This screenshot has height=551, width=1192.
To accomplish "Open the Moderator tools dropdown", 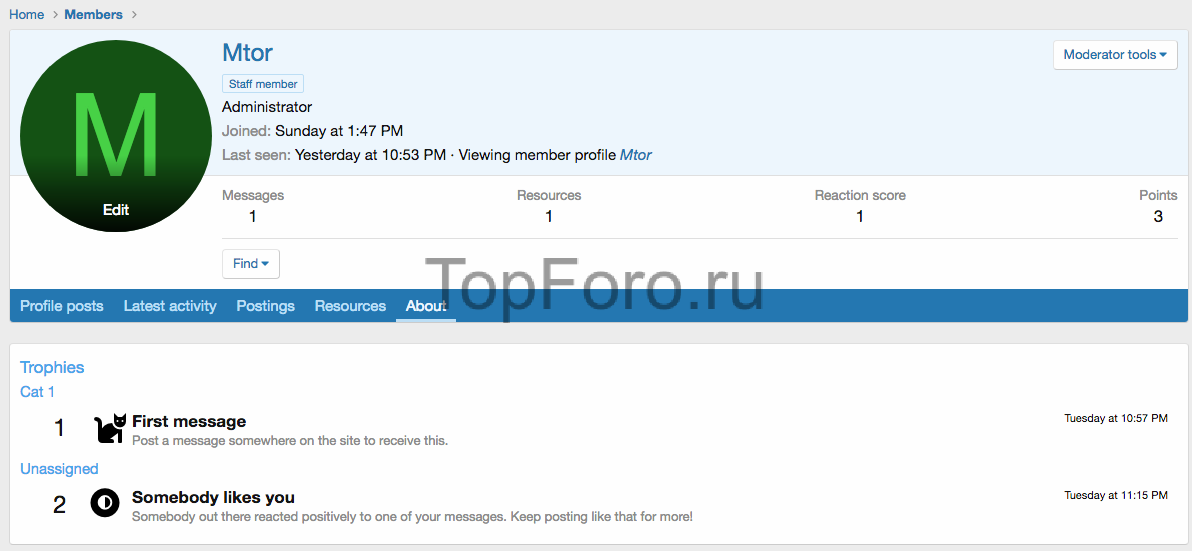I will tap(1114, 55).
